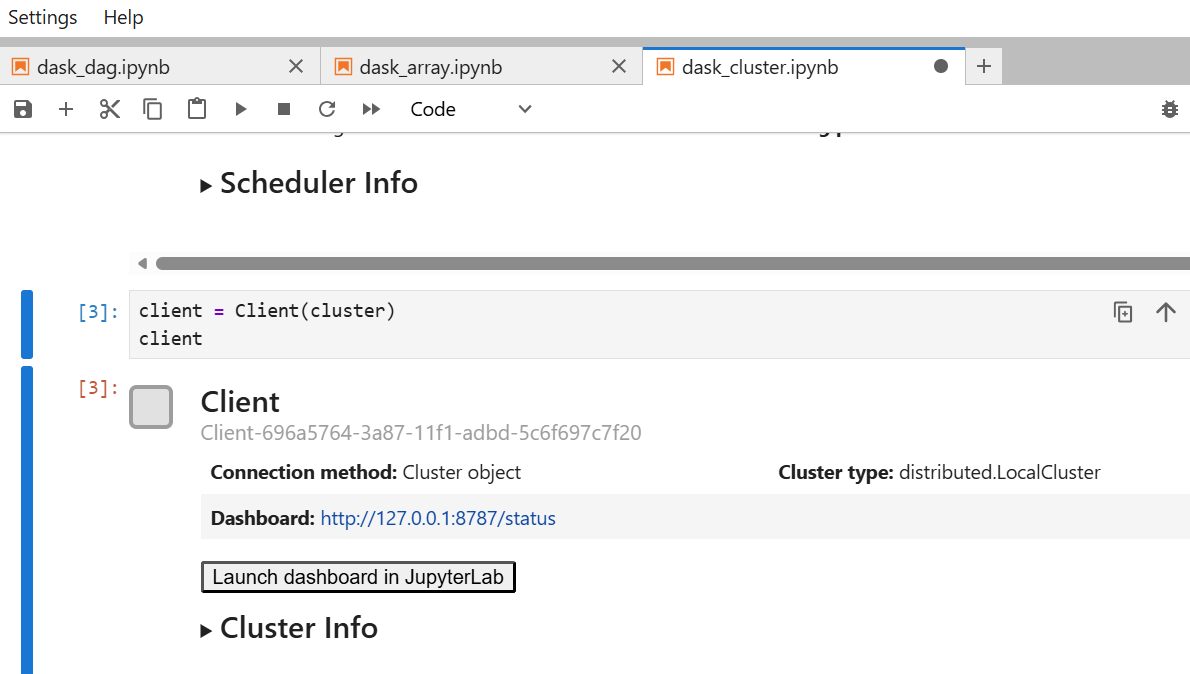Click the dask_array.ipynb notebook icon
The width and height of the screenshot is (1190, 674).
343,67
